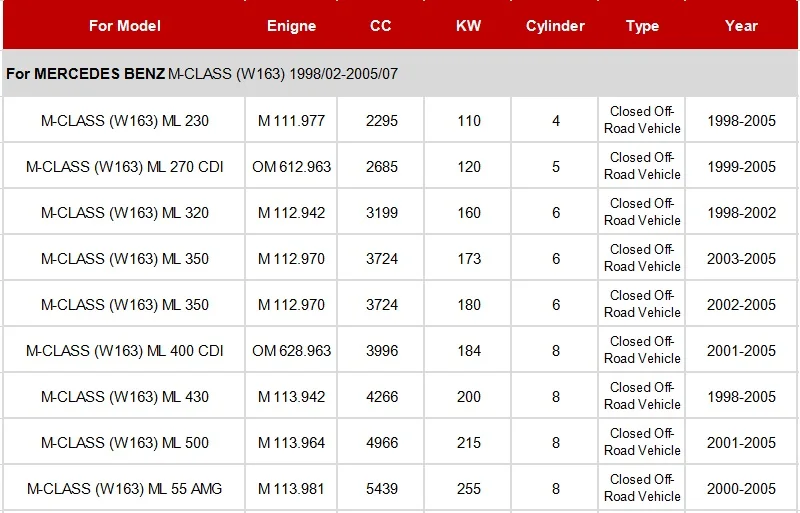Click engine code 'M 111.977'
Image resolution: width=800 pixels, height=513 pixels.
pyautogui.click(x=291, y=120)
